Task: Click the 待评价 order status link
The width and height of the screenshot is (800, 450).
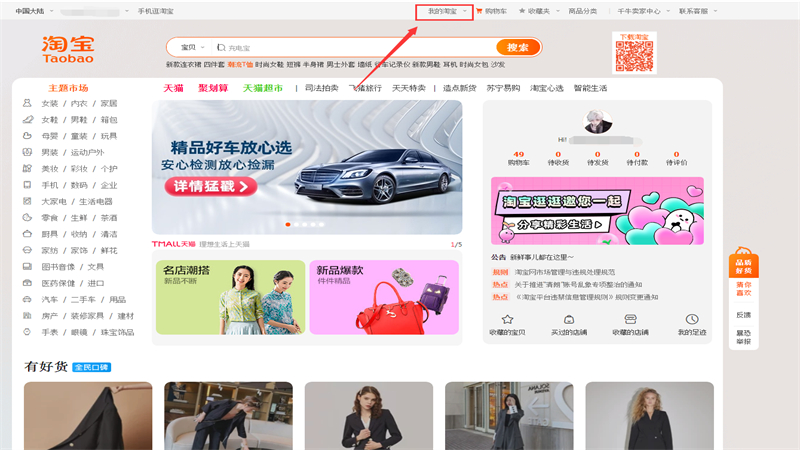Action: 677,158
